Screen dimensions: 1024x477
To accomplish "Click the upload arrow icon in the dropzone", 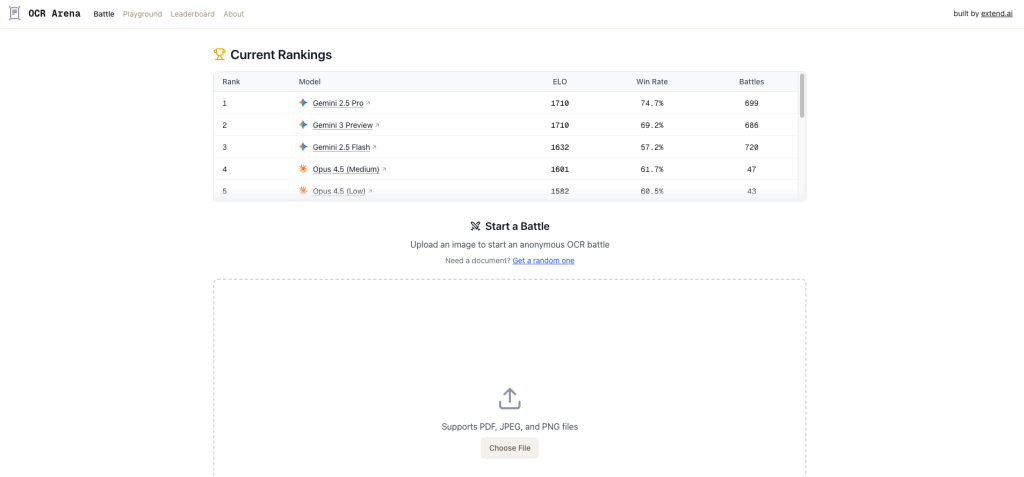I will 510,398.
